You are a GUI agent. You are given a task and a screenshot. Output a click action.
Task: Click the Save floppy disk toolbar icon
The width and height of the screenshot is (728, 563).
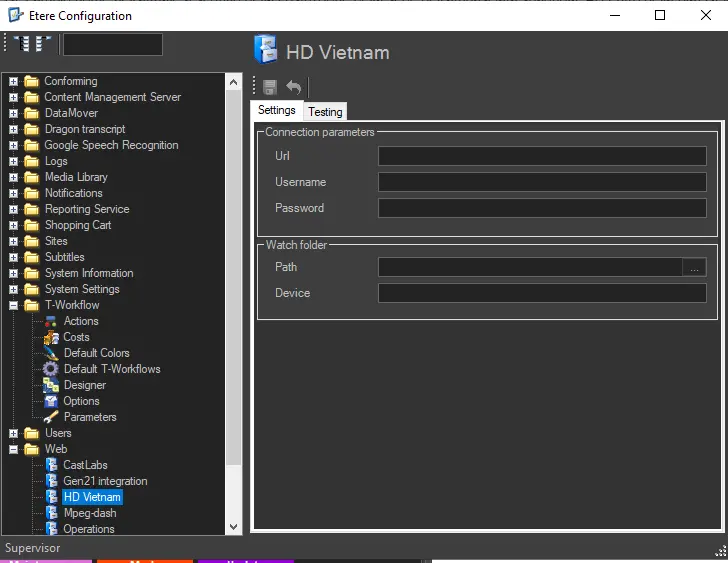click(x=270, y=88)
